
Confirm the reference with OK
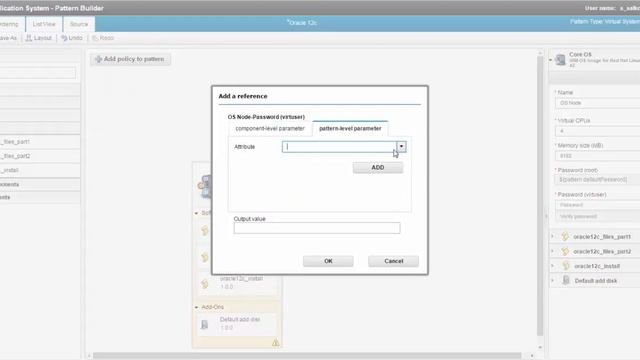(328, 261)
